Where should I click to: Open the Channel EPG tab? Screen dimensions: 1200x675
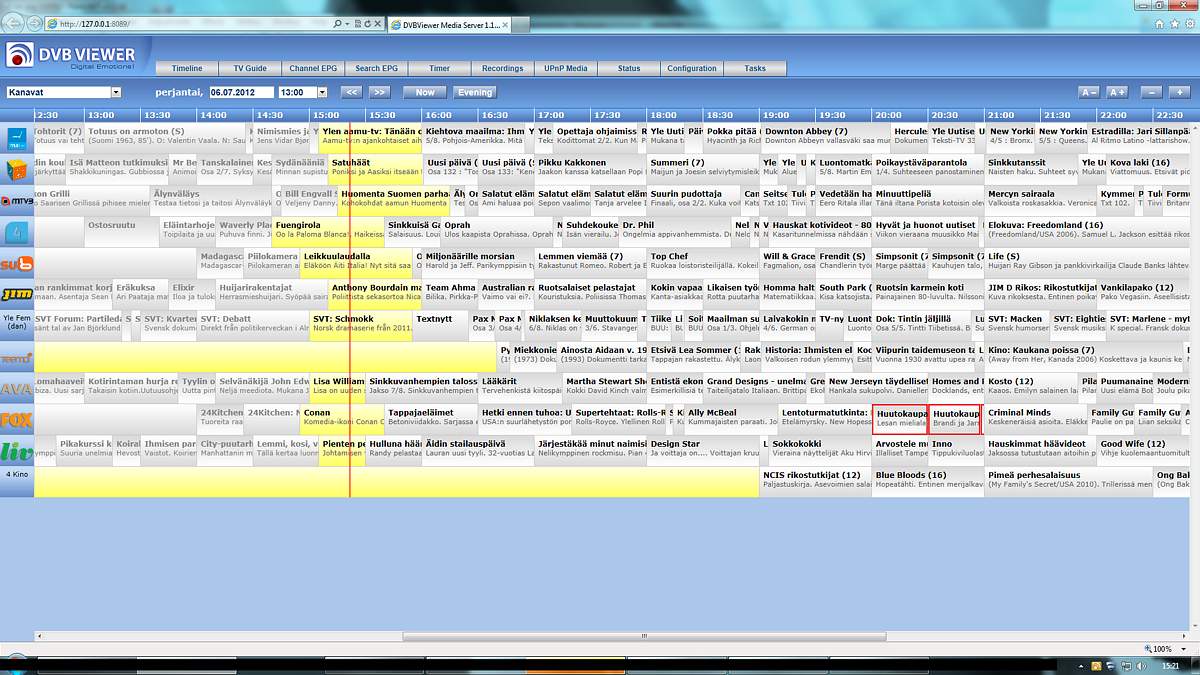click(313, 68)
